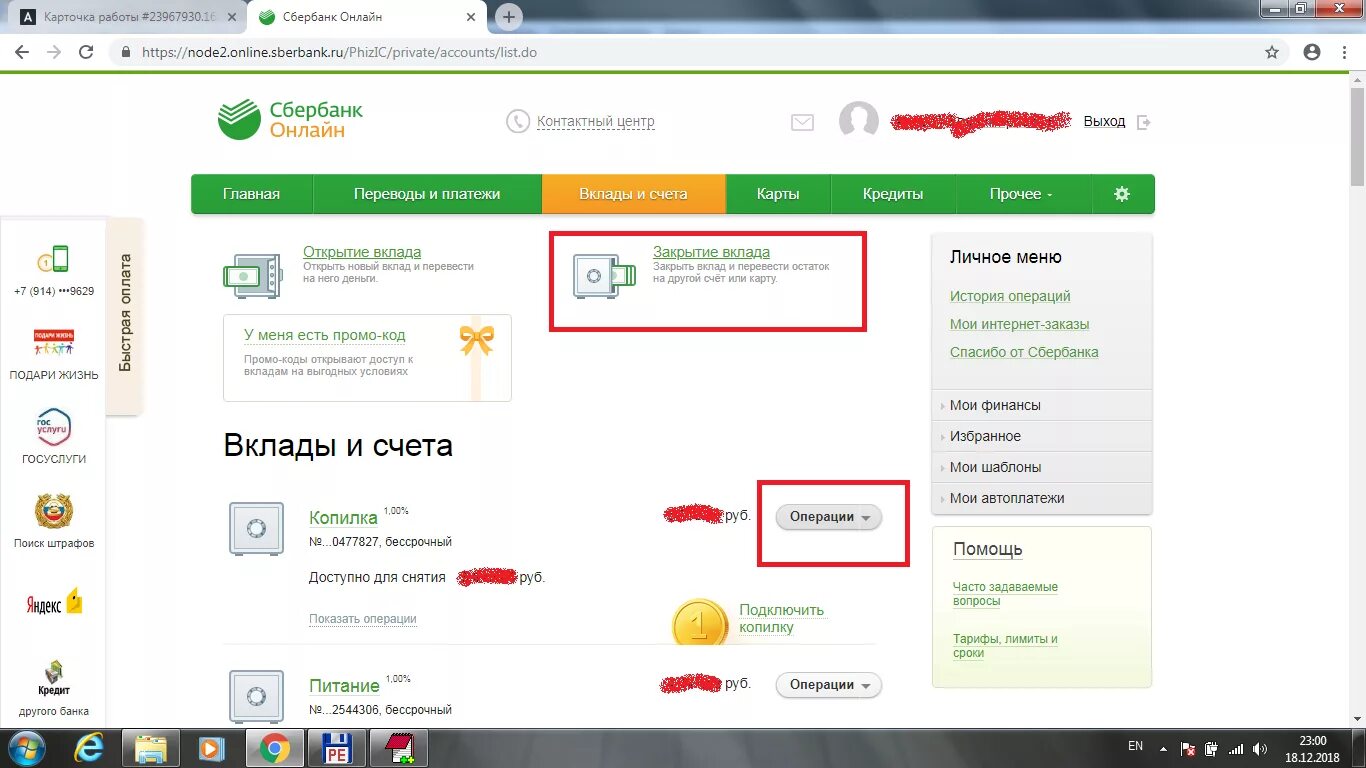Open the Contact Center phone icon
The width and height of the screenshot is (1366, 768).
pos(518,122)
